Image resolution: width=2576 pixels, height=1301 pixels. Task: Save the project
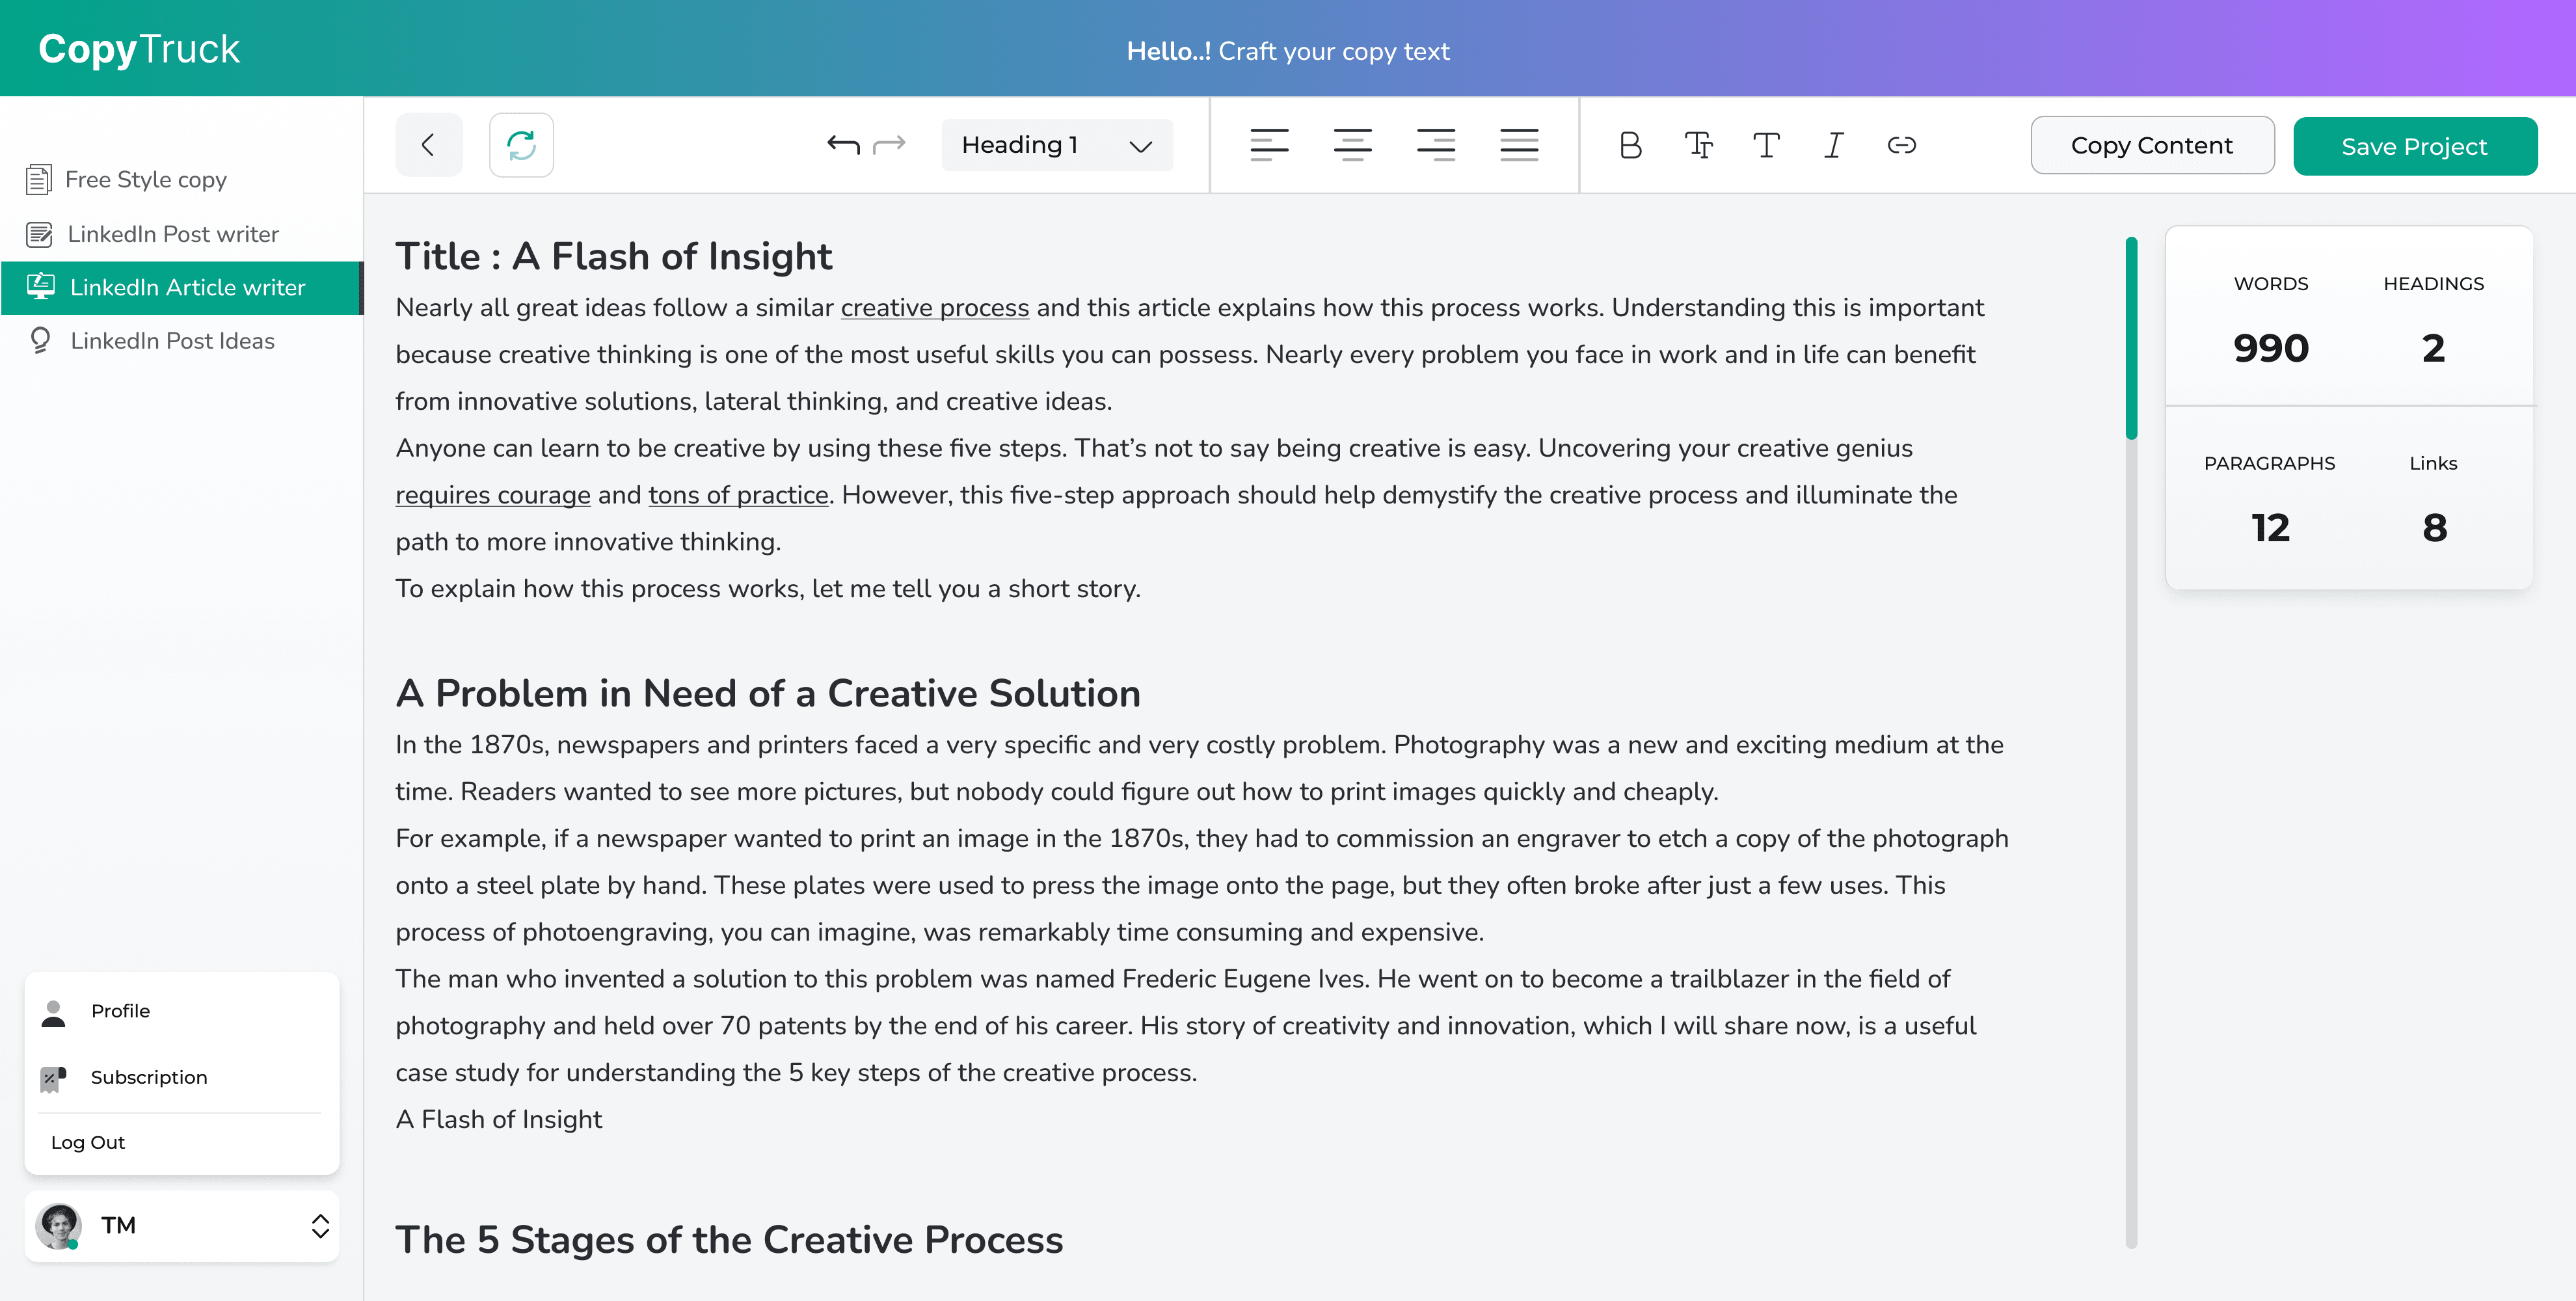[2415, 145]
